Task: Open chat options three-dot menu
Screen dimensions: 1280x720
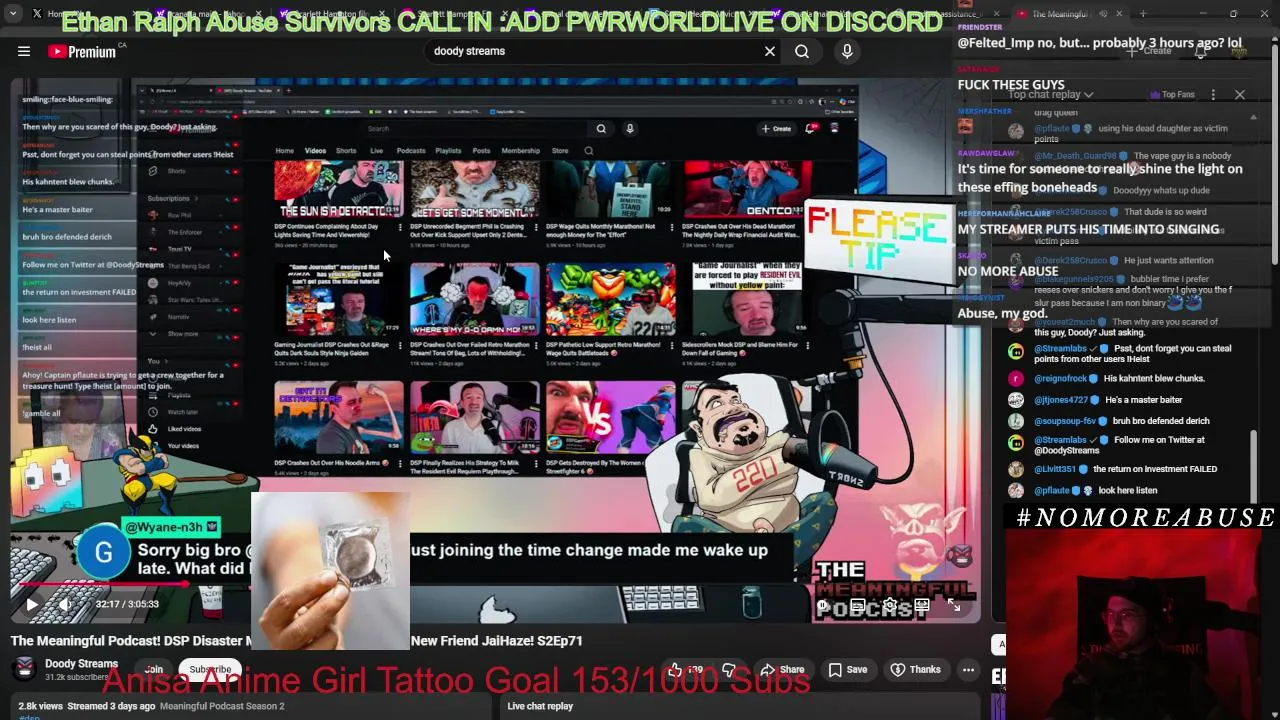Action: pos(1213,95)
